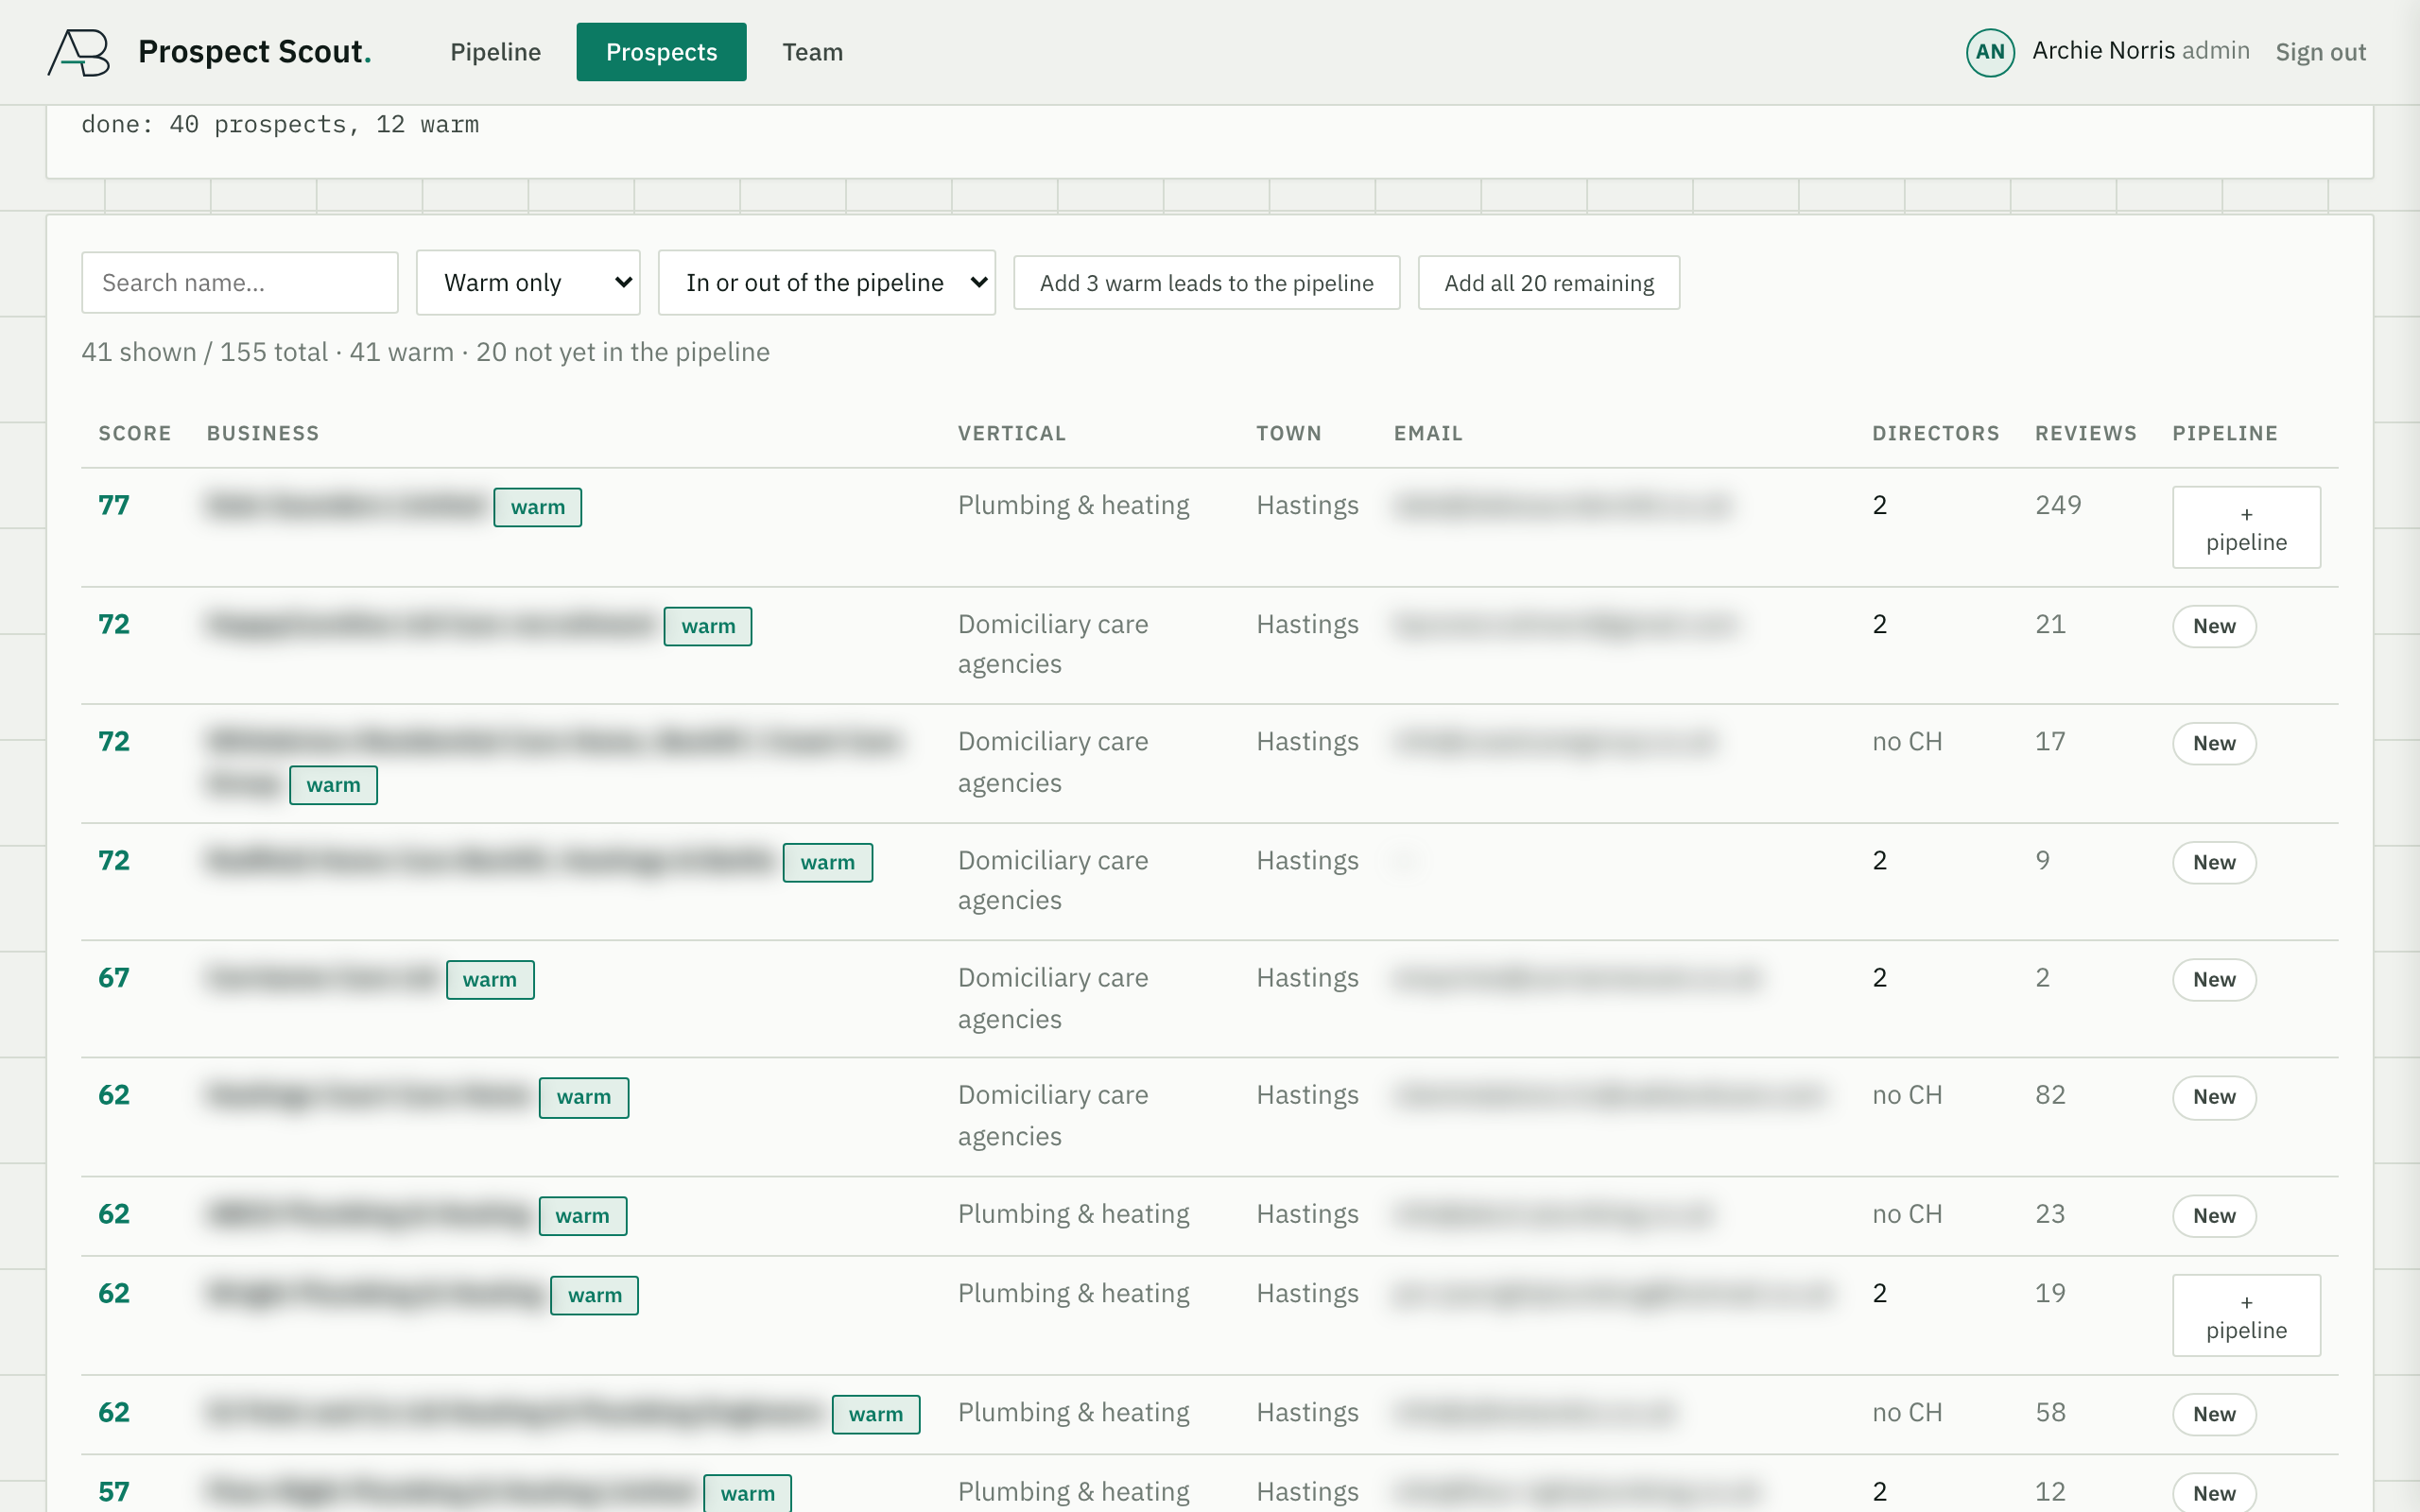Viewport: 2420px width, 1512px height.
Task: Click the New status on the 82-review row
Action: coord(2214,1097)
